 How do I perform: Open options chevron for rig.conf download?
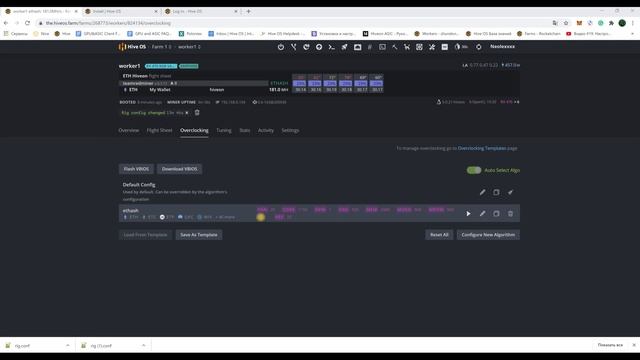click(x=68, y=345)
